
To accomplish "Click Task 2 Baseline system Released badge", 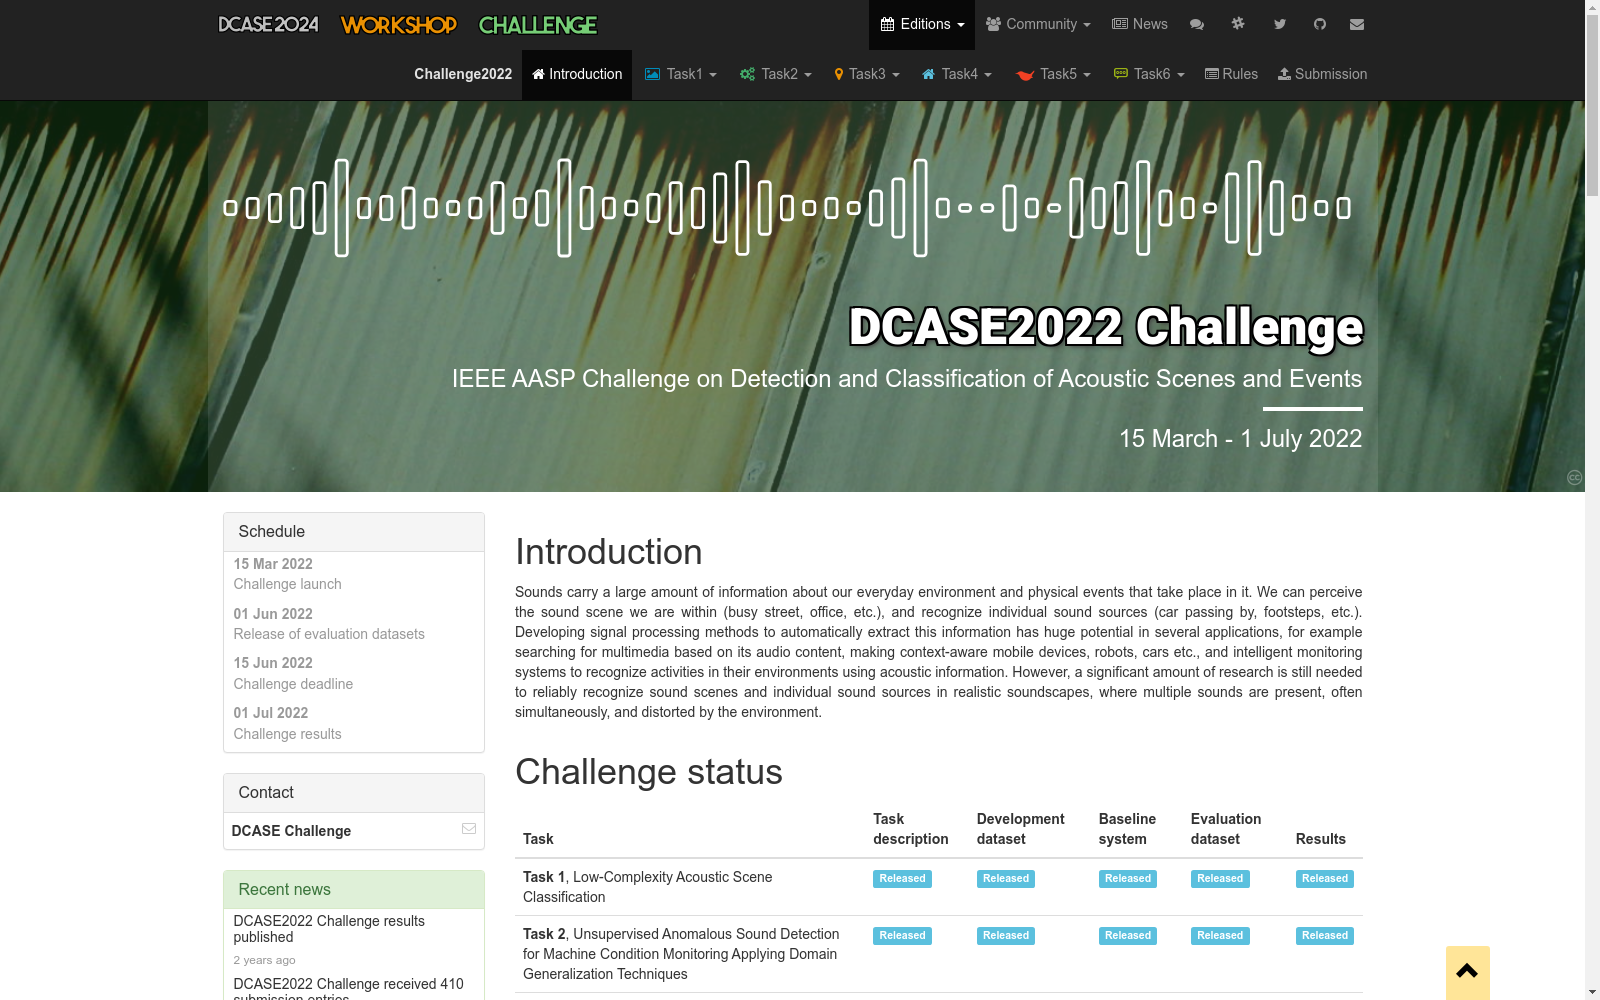I will tap(1128, 936).
